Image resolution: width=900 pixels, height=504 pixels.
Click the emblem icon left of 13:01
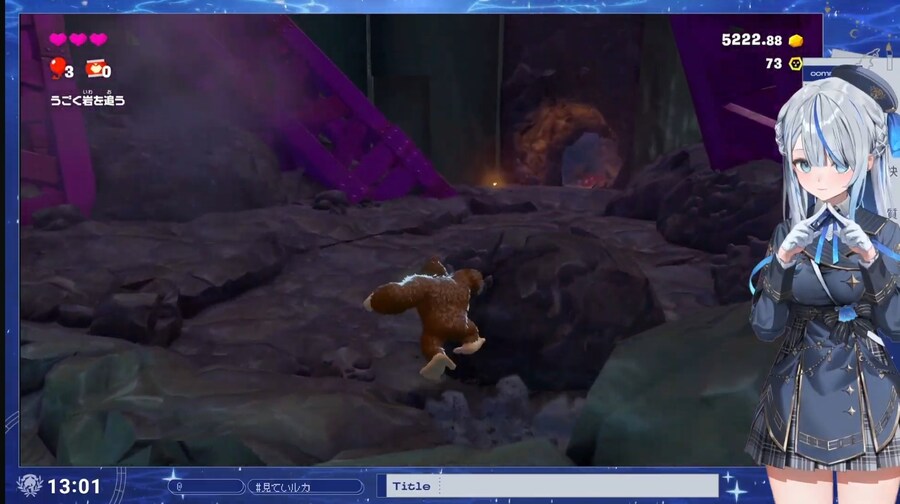29,486
